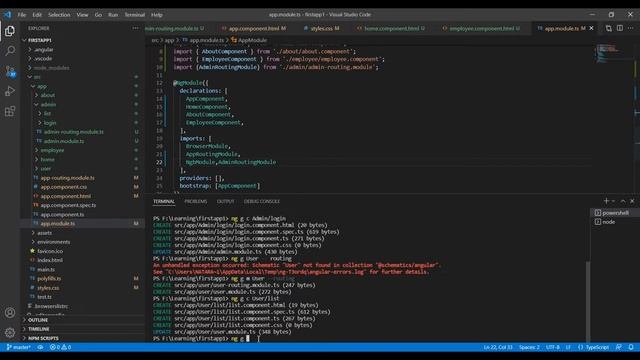The width and height of the screenshot is (640, 360).
Task: Open the Source Control view
Action: pos(10,71)
